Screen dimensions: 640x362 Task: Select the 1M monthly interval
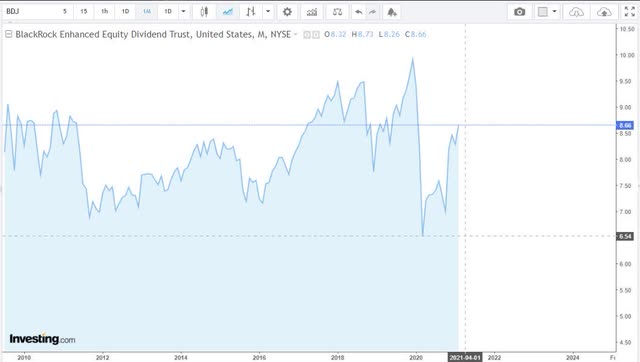point(147,11)
